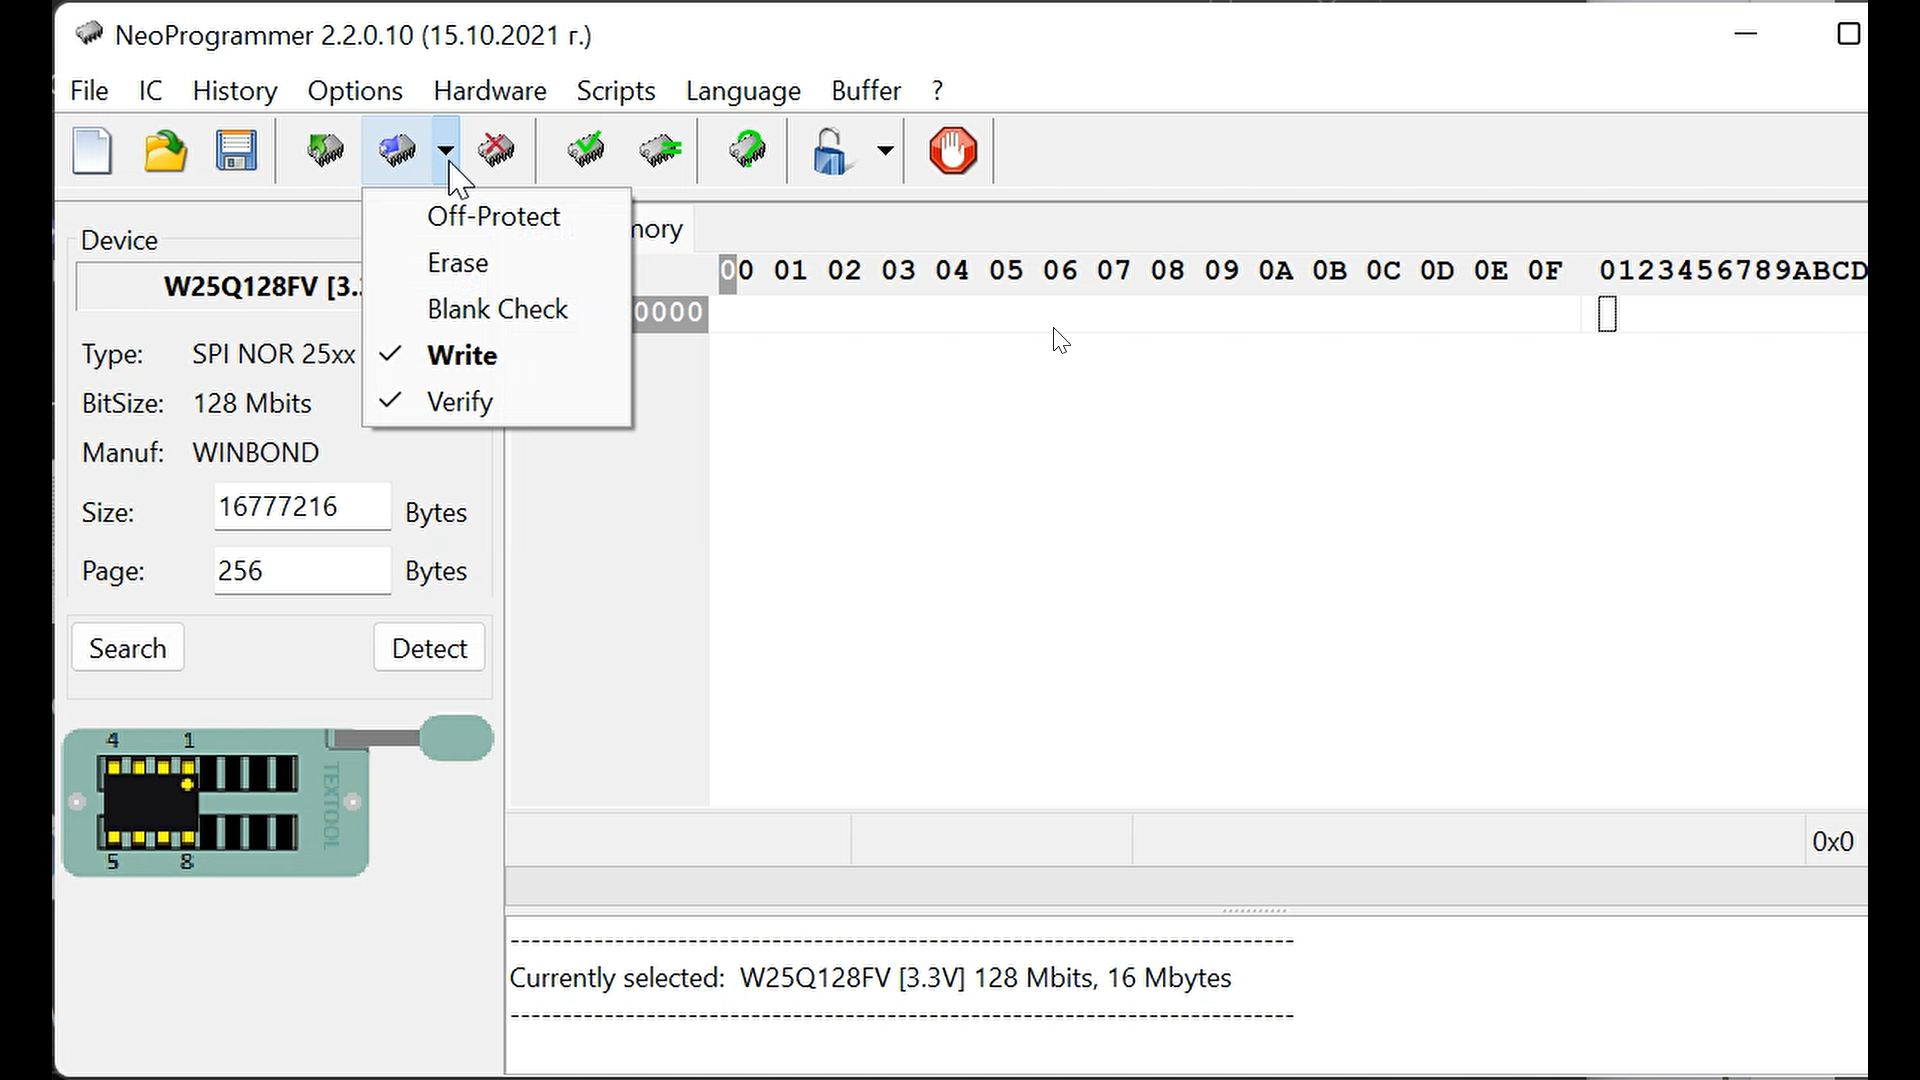Click the Save floppy disk icon
This screenshot has width=1920, height=1080.
pyautogui.click(x=236, y=152)
